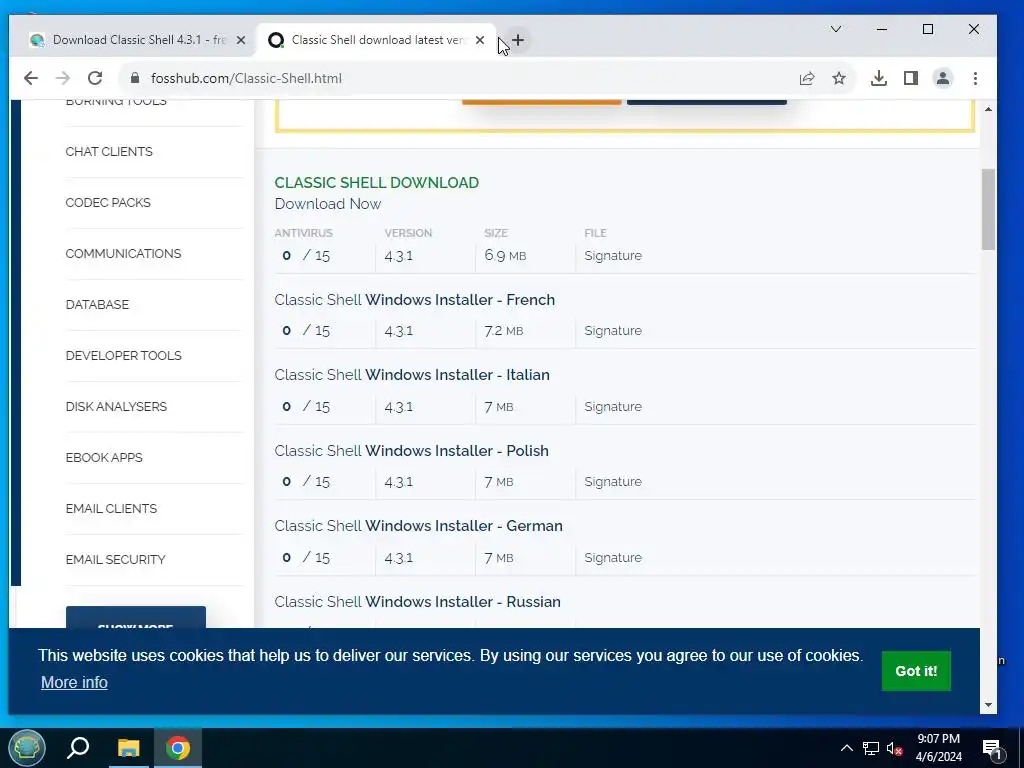The image size is (1024, 768).
Task: Click the forward navigation arrow
Action: click(x=63, y=78)
